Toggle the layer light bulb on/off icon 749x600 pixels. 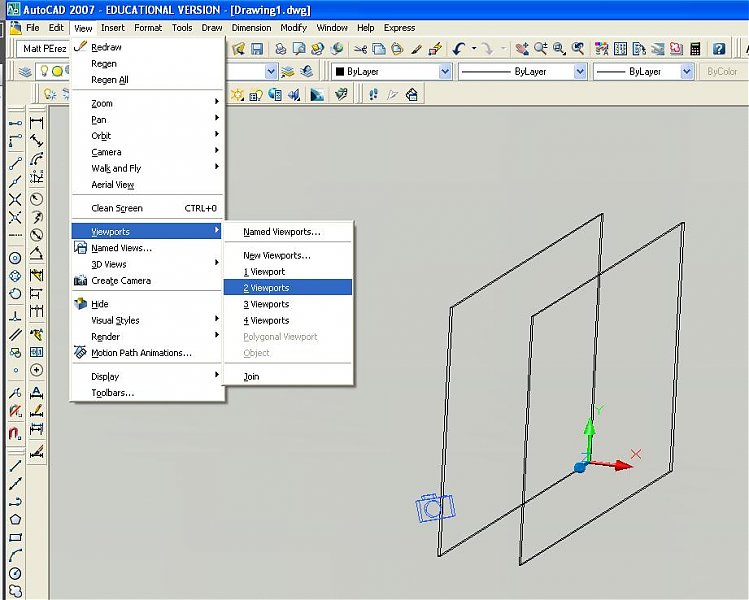[44, 72]
